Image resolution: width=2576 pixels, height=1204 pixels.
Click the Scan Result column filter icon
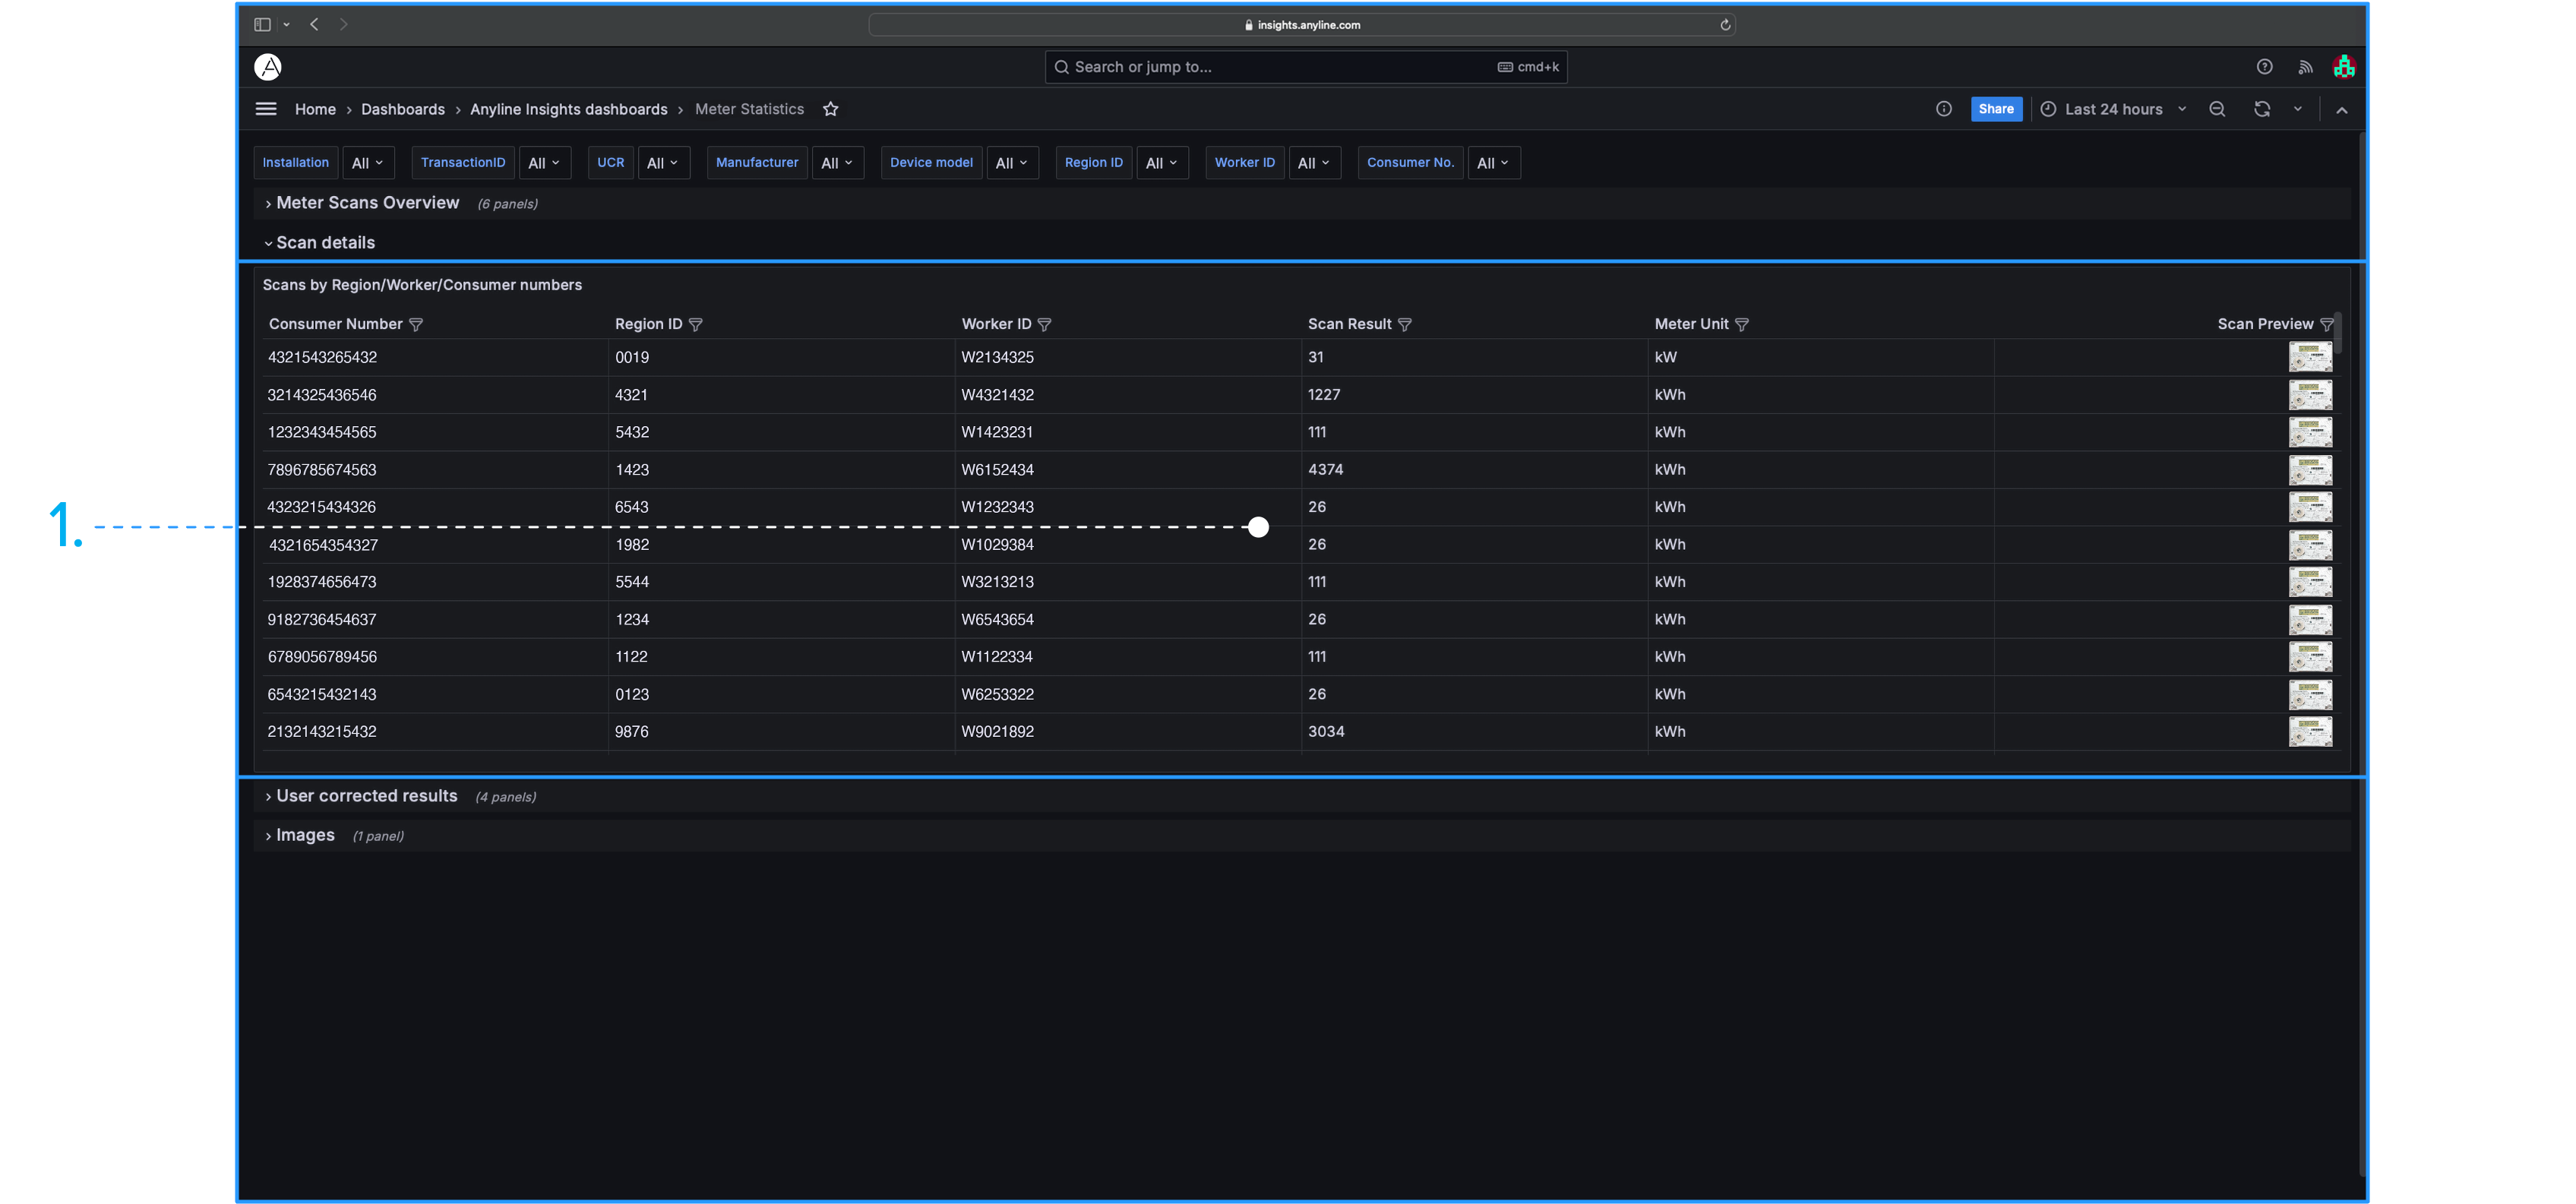pos(1405,324)
